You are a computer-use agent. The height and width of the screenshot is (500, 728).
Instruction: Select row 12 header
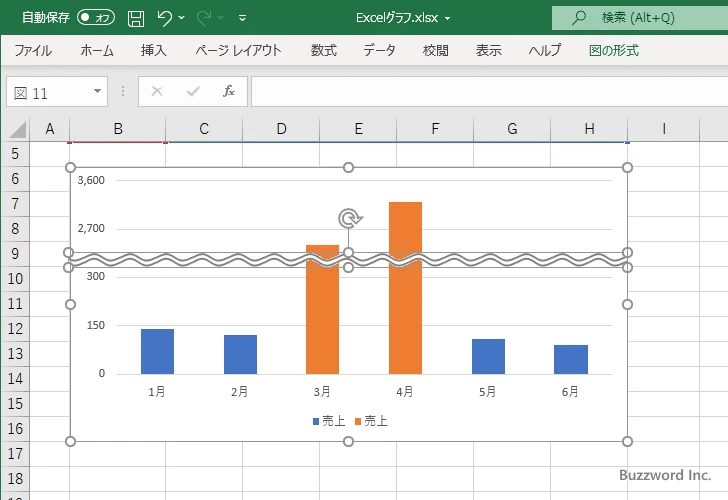(15, 329)
